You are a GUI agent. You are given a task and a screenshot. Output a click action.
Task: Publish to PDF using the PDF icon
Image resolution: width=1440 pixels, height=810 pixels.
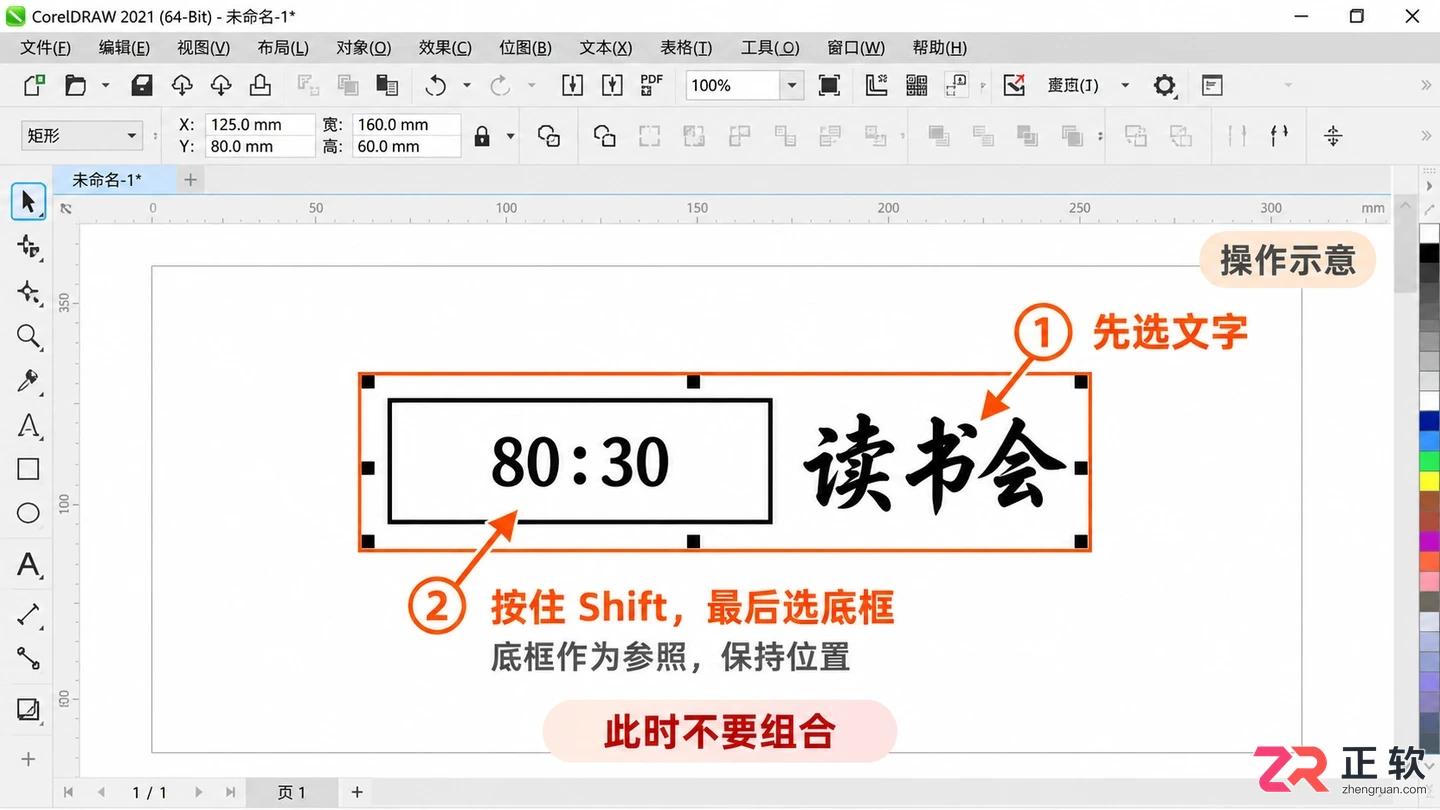coord(651,85)
